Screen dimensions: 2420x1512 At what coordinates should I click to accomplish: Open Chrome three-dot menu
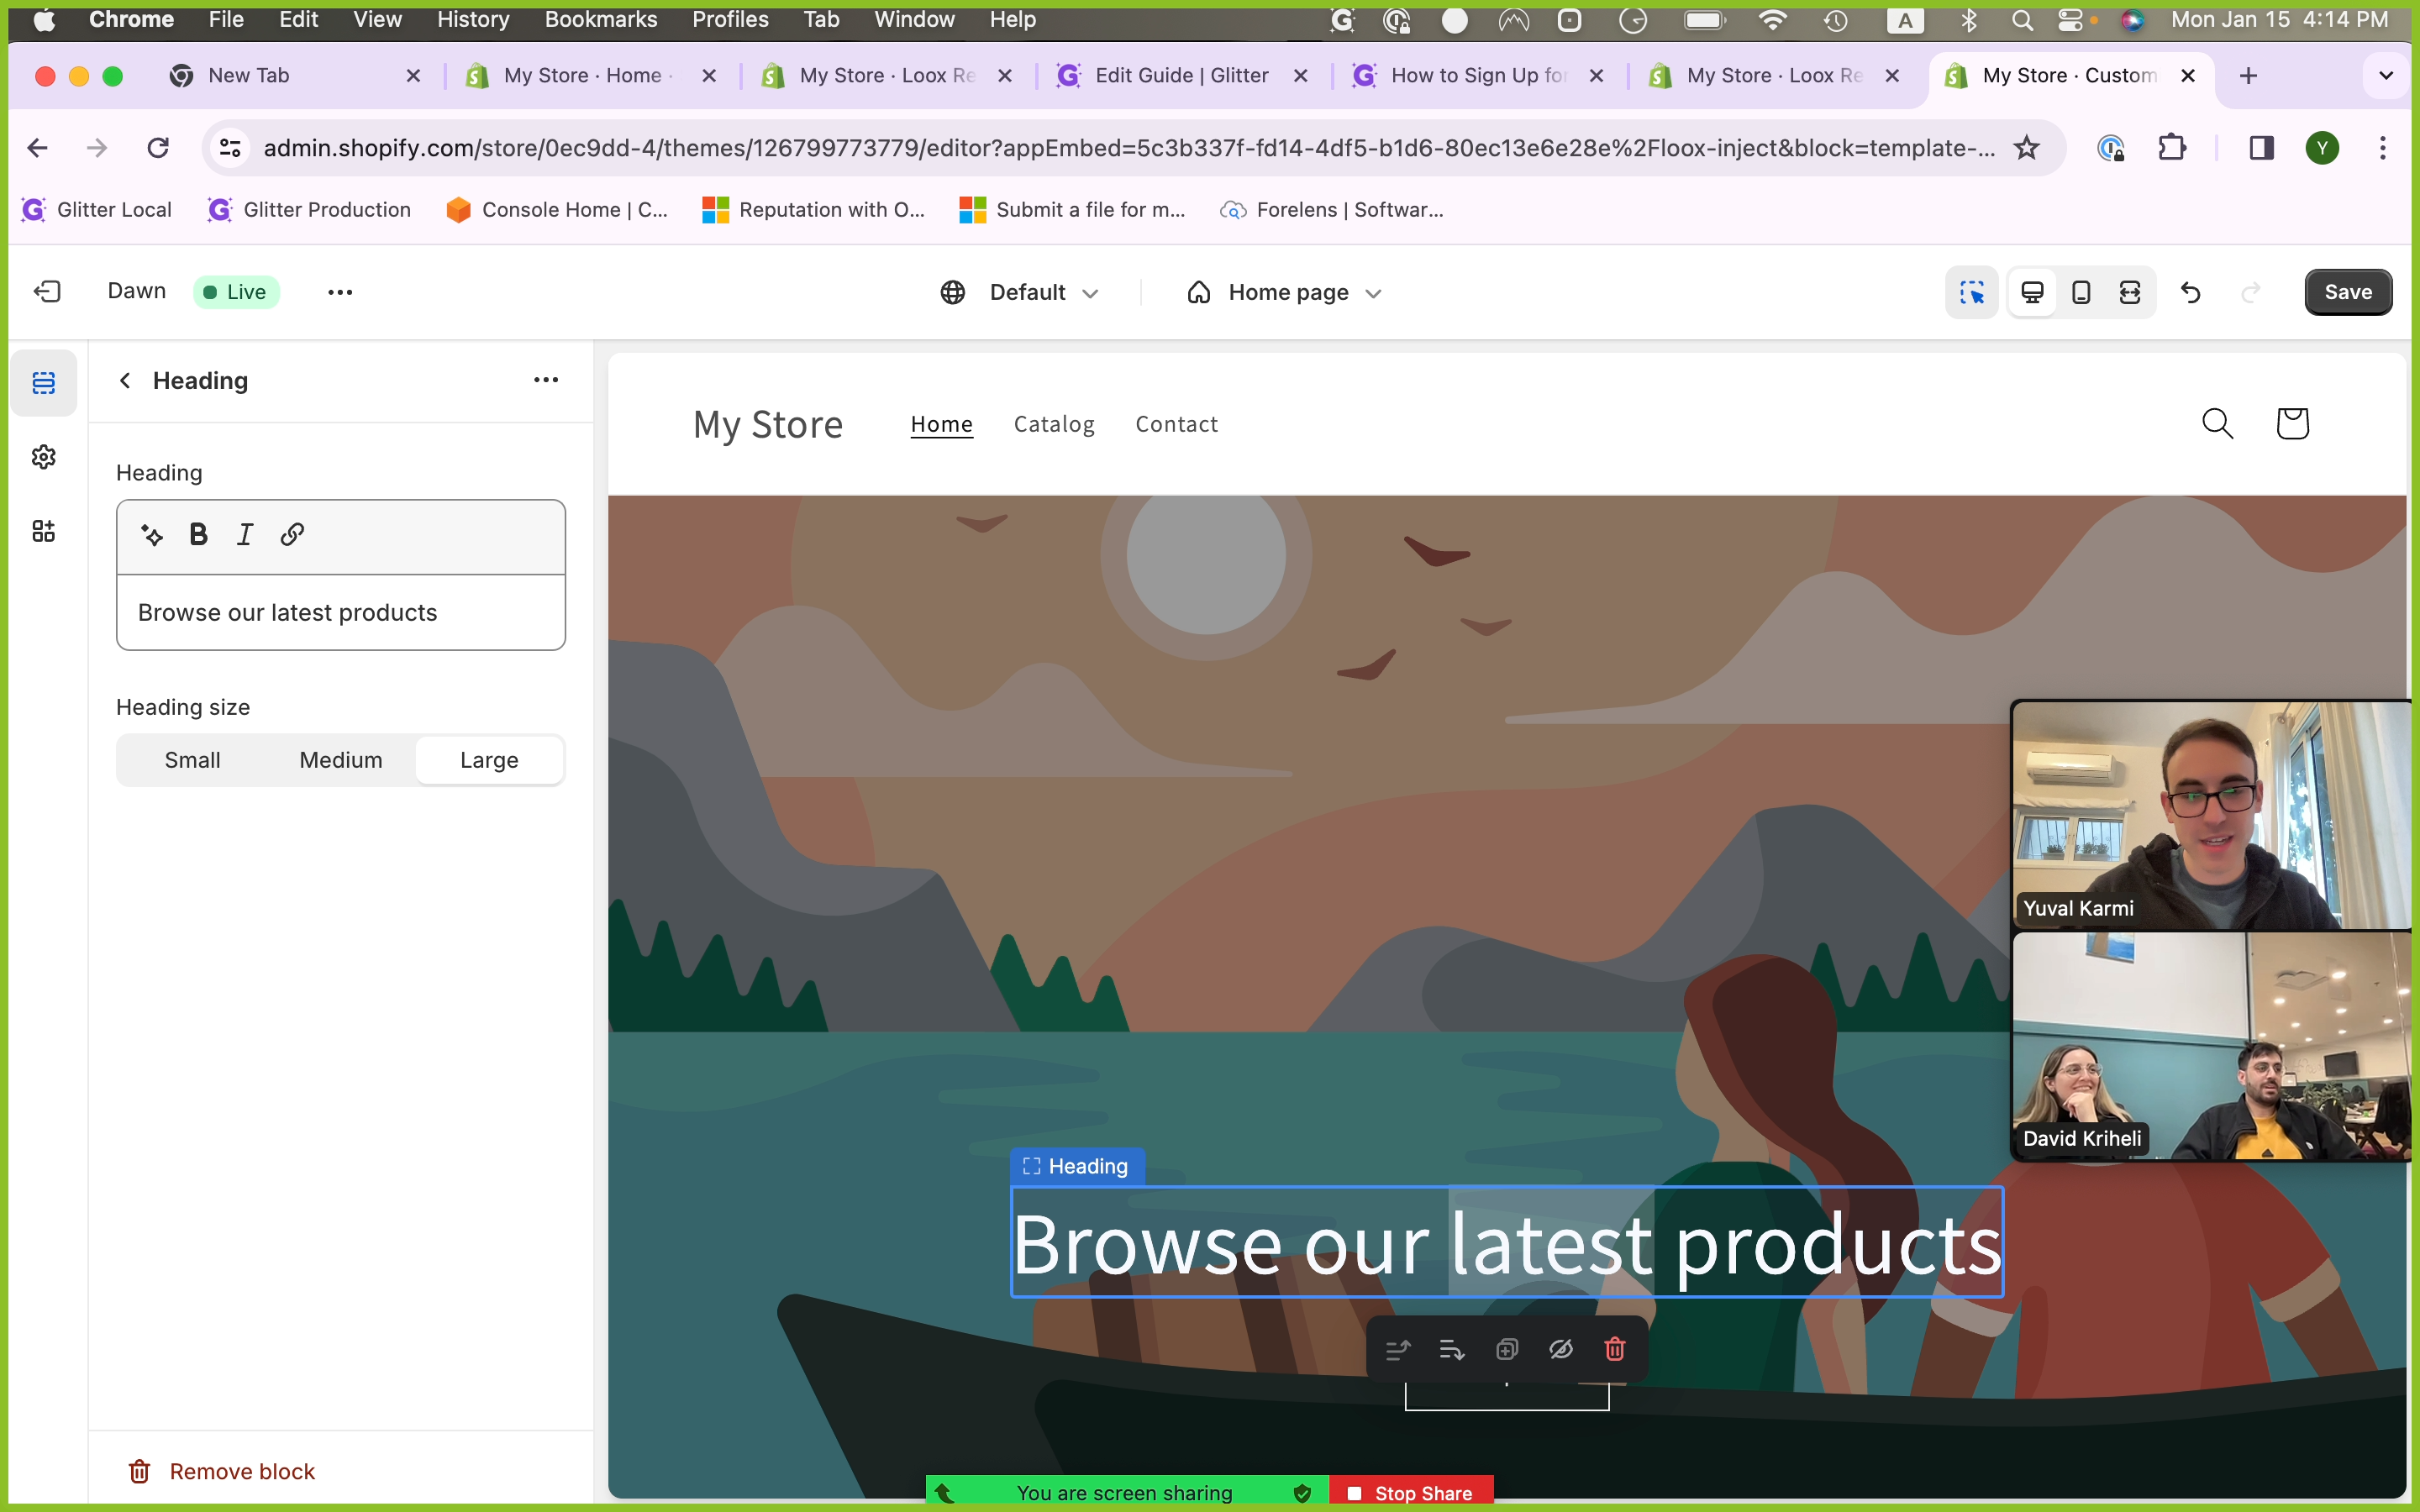point(2383,148)
